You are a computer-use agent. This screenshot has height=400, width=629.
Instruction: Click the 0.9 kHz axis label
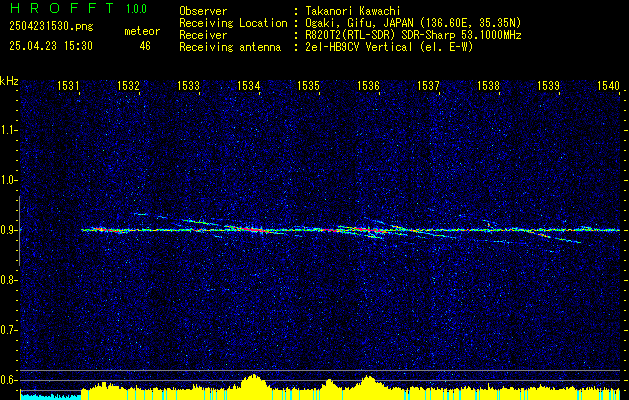point(8,230)
